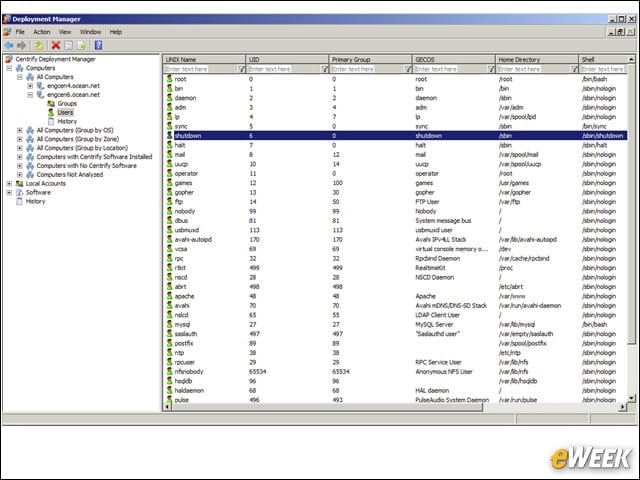Expand All Computers (Group by Location)

[x=20, y=148]
